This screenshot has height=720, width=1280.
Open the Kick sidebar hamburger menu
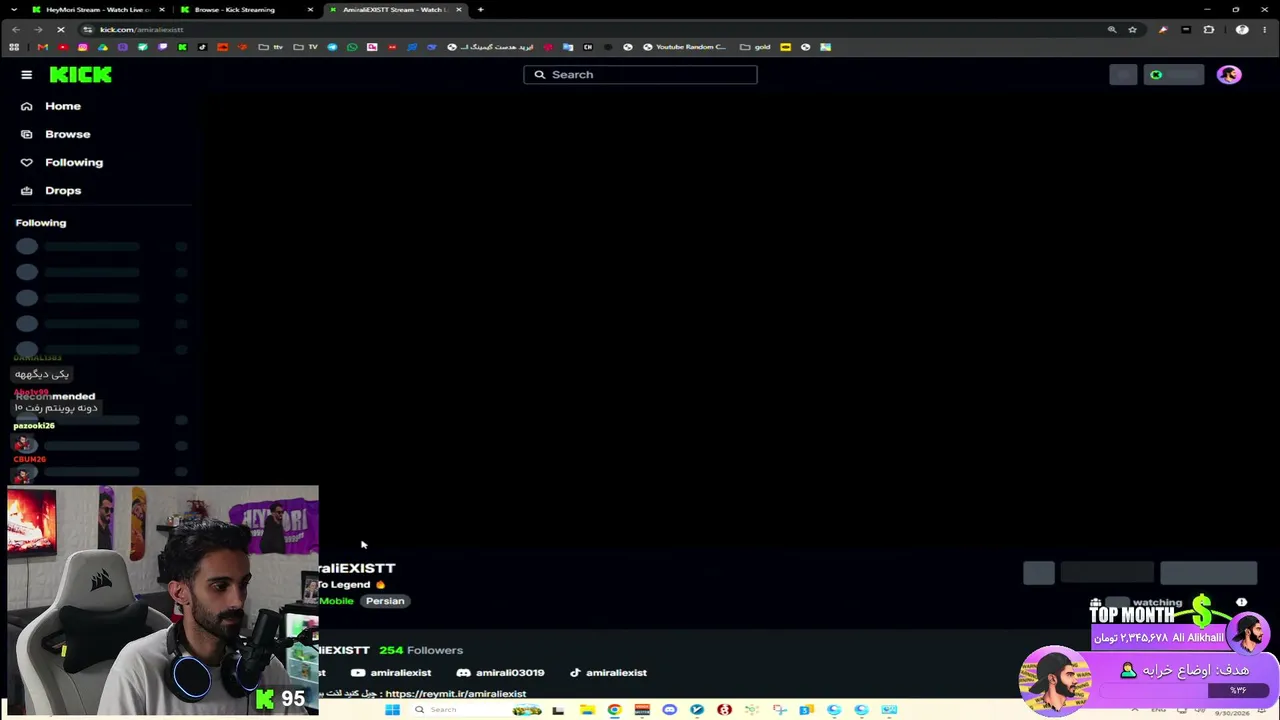[26, 75]
